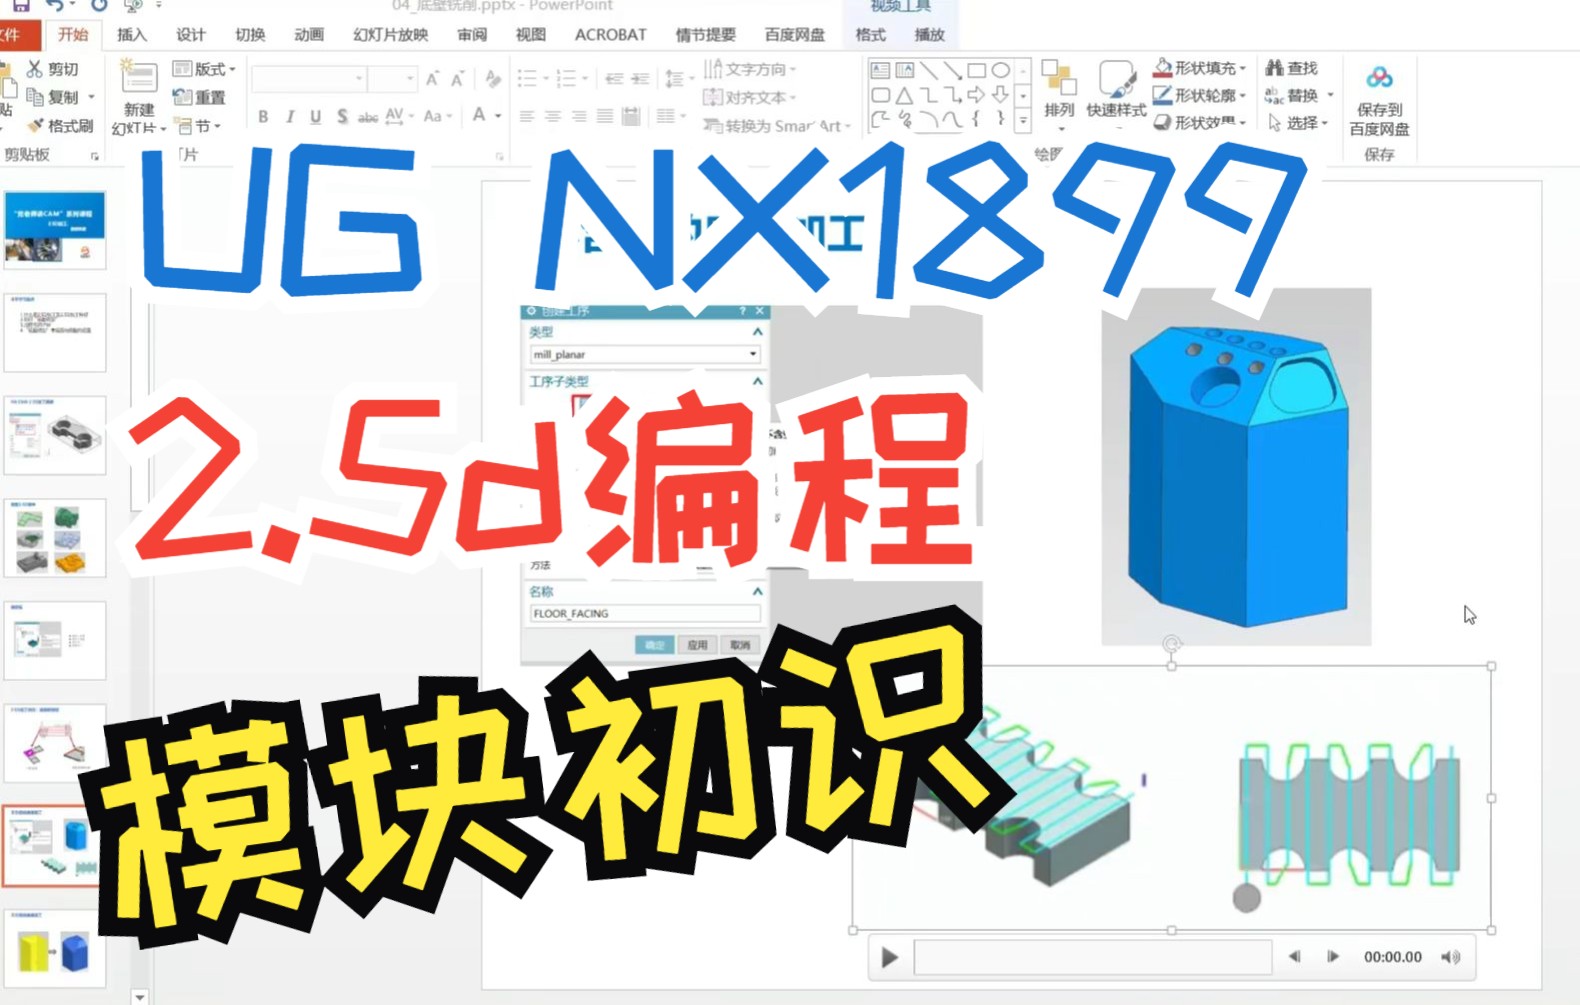
Task: Select the down arrow shape
Action: tap(1000, 96)
